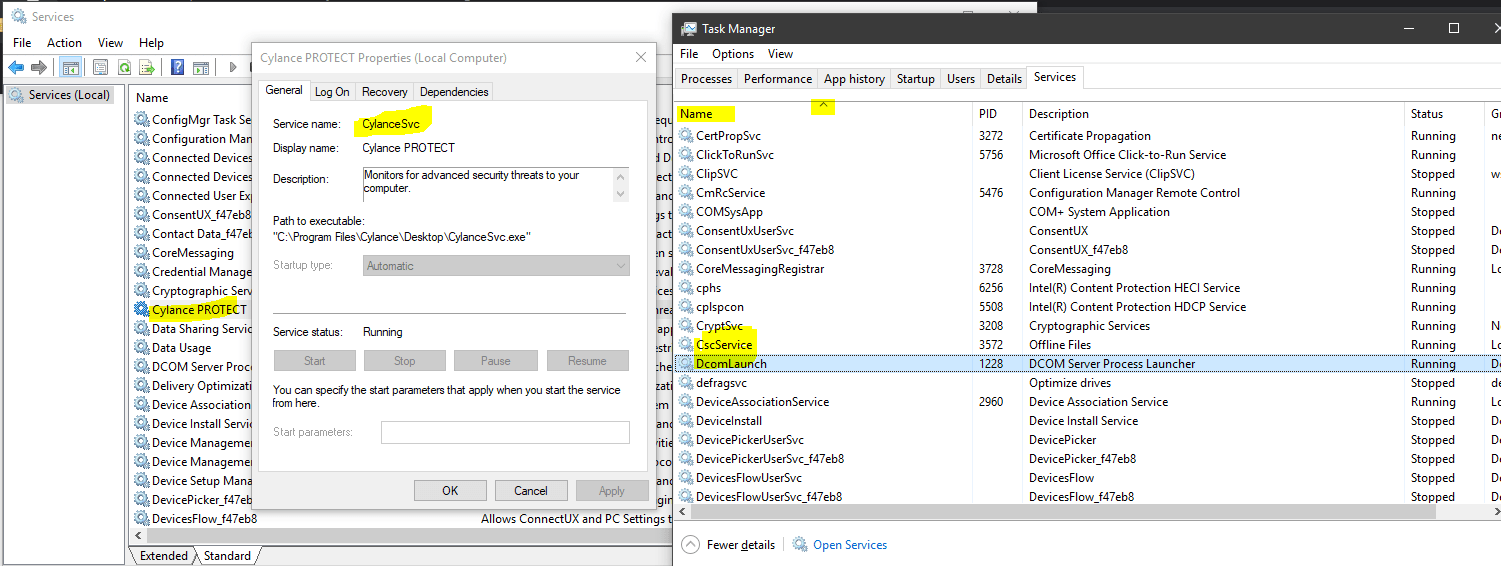Screen dimensions: 1501x566
Task: Click the gear icon beside Cylance PROTECT
Action: 142,310
